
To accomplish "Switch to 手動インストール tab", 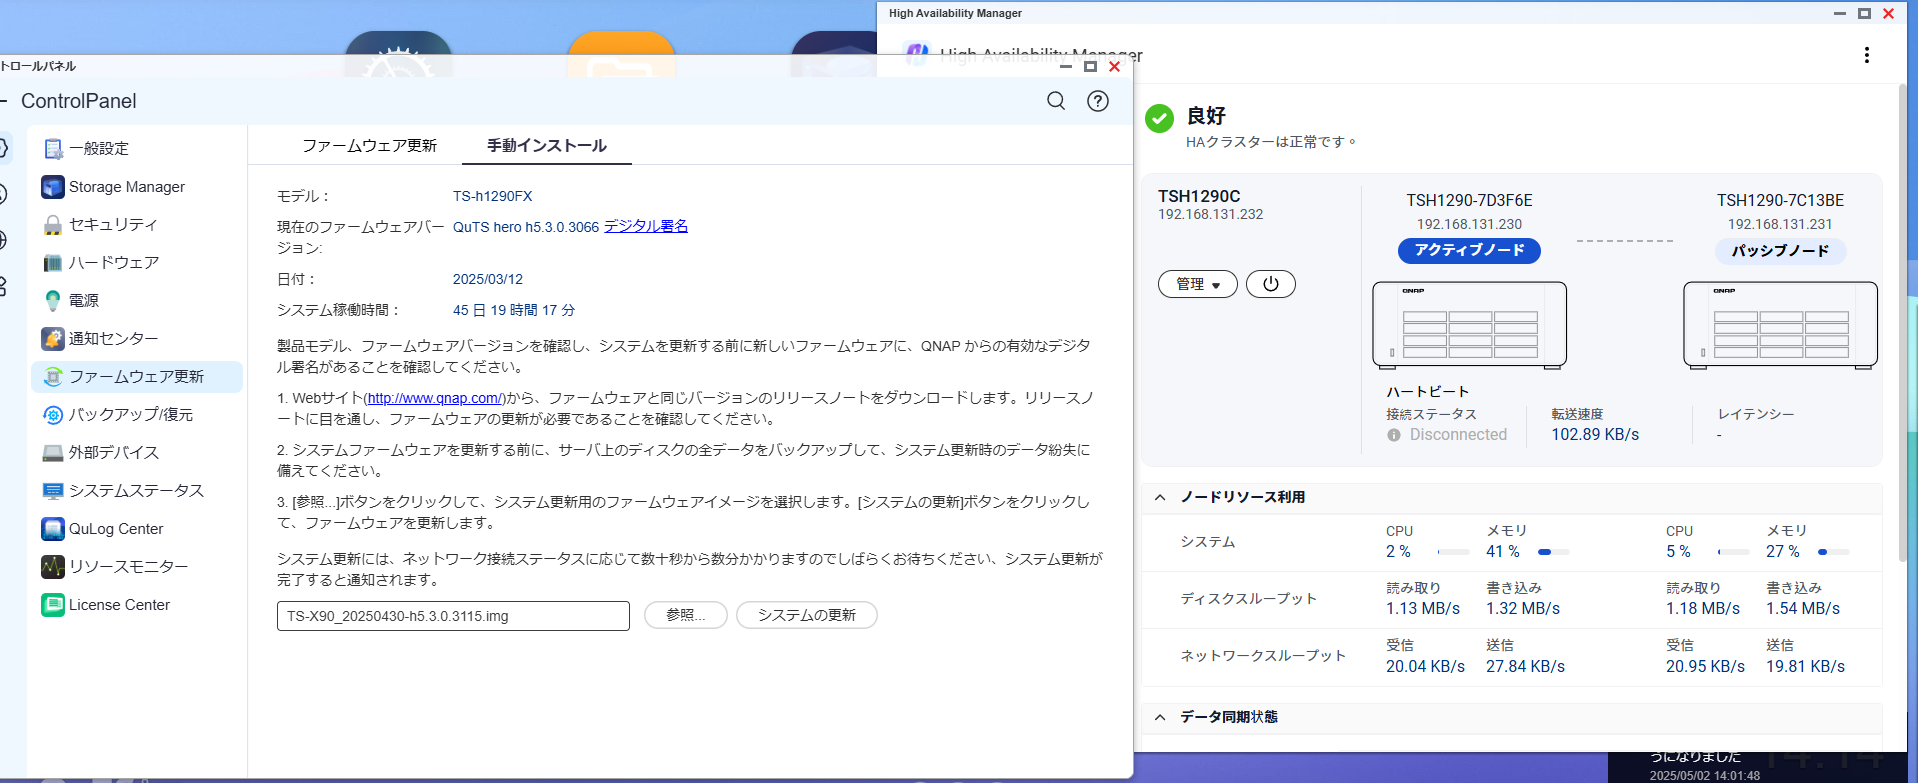I will (x=547, y=146).
